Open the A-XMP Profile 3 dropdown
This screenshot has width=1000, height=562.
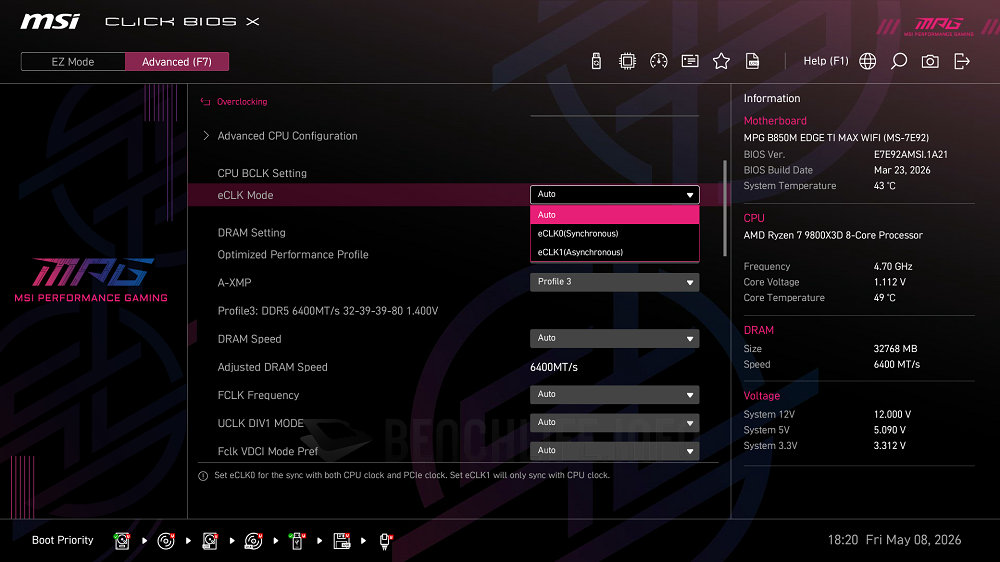click(x=615, y=282)
